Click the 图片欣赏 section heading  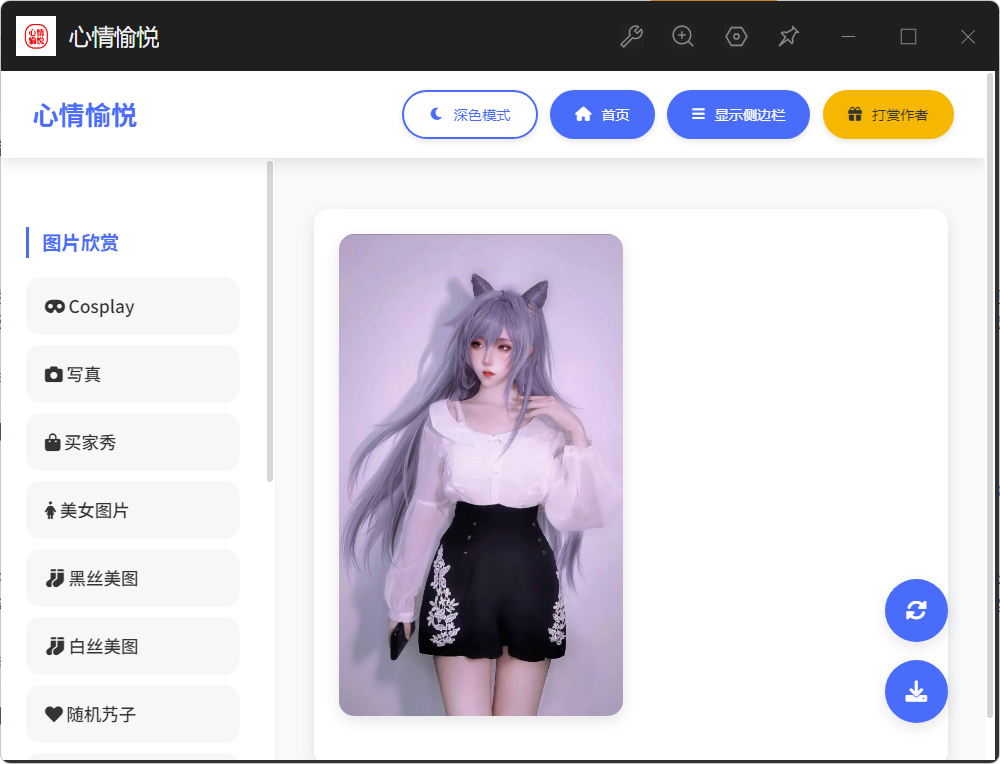(x=80, y=243)
